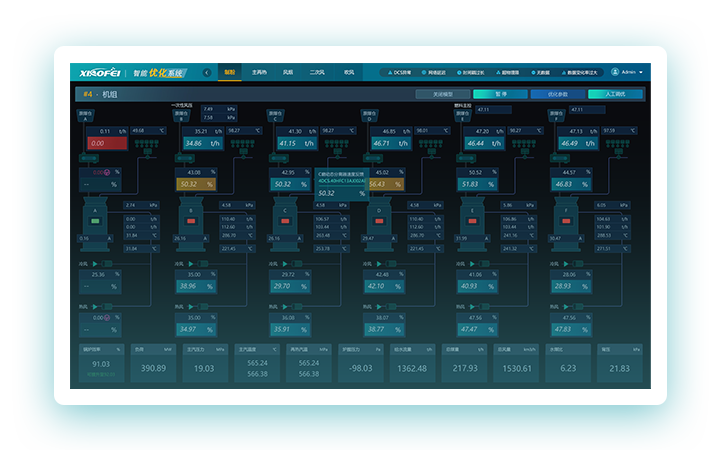Open the 1362.48 t/h flow card

(x=412, y=363)
